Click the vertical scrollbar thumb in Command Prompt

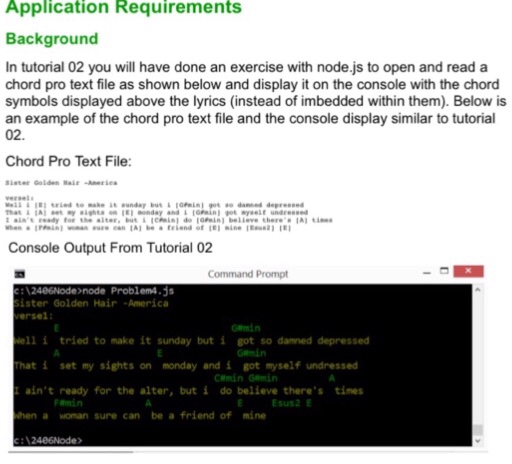pos(478,429)
